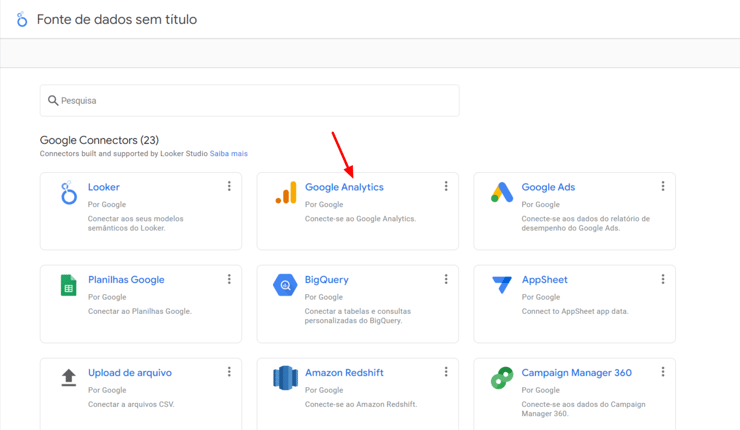The height and width of the screenshot is (430, 740).
Task: Select the Looker connector title
Action: 104,187
